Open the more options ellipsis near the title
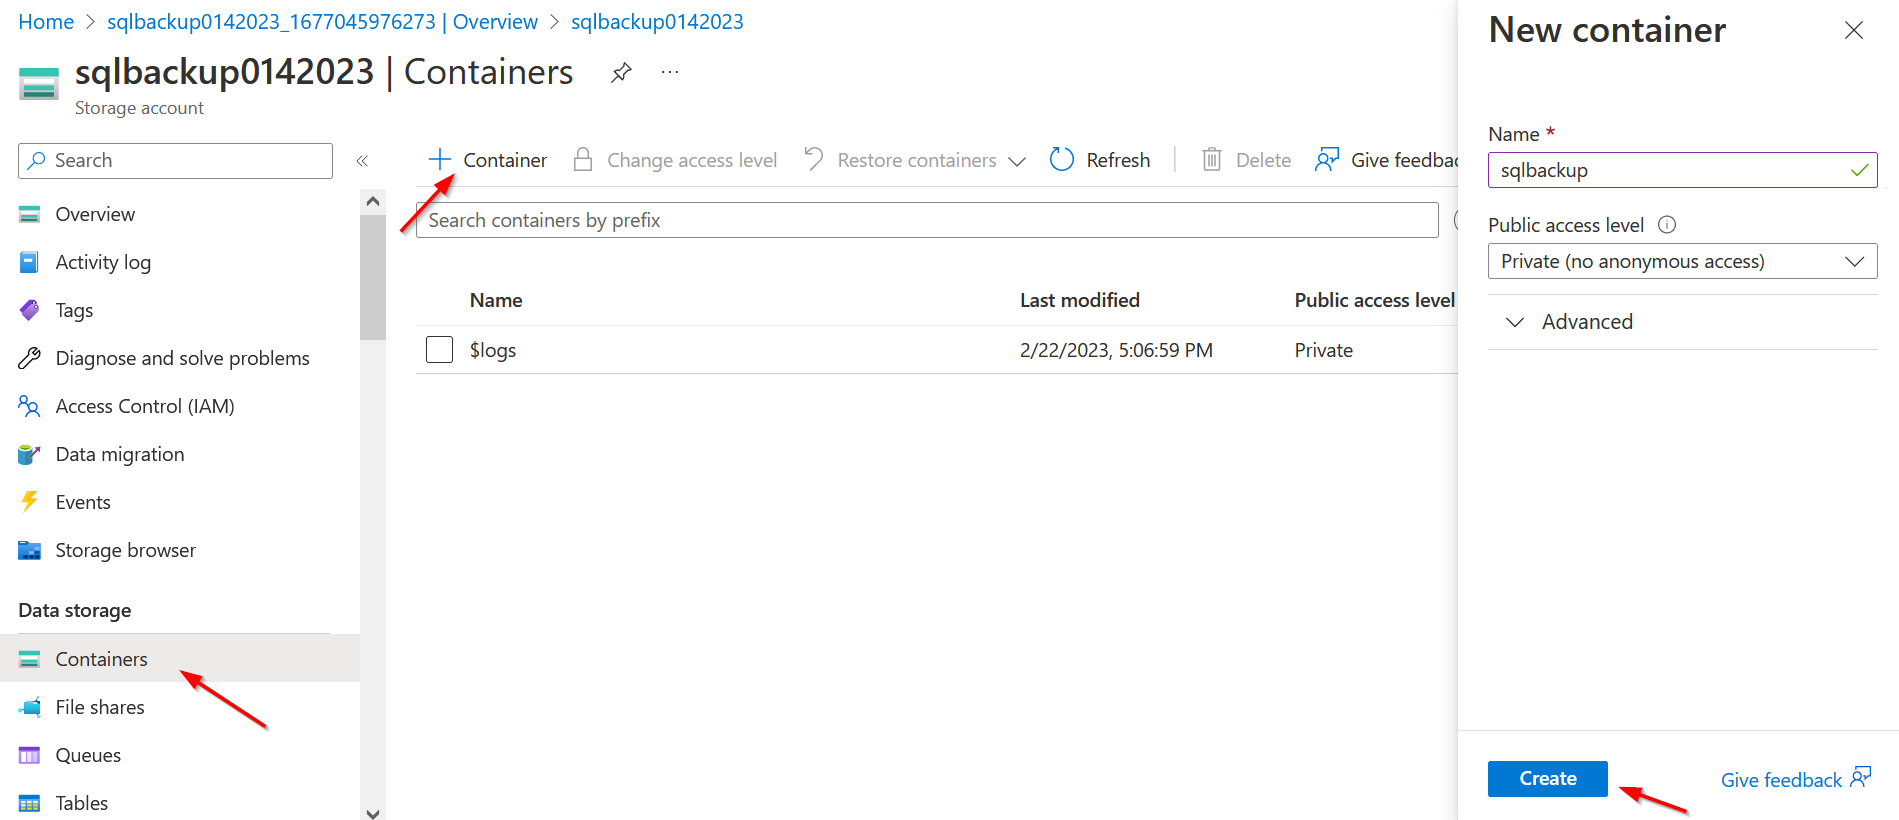The image size is (1899, 820). point(670,72)
